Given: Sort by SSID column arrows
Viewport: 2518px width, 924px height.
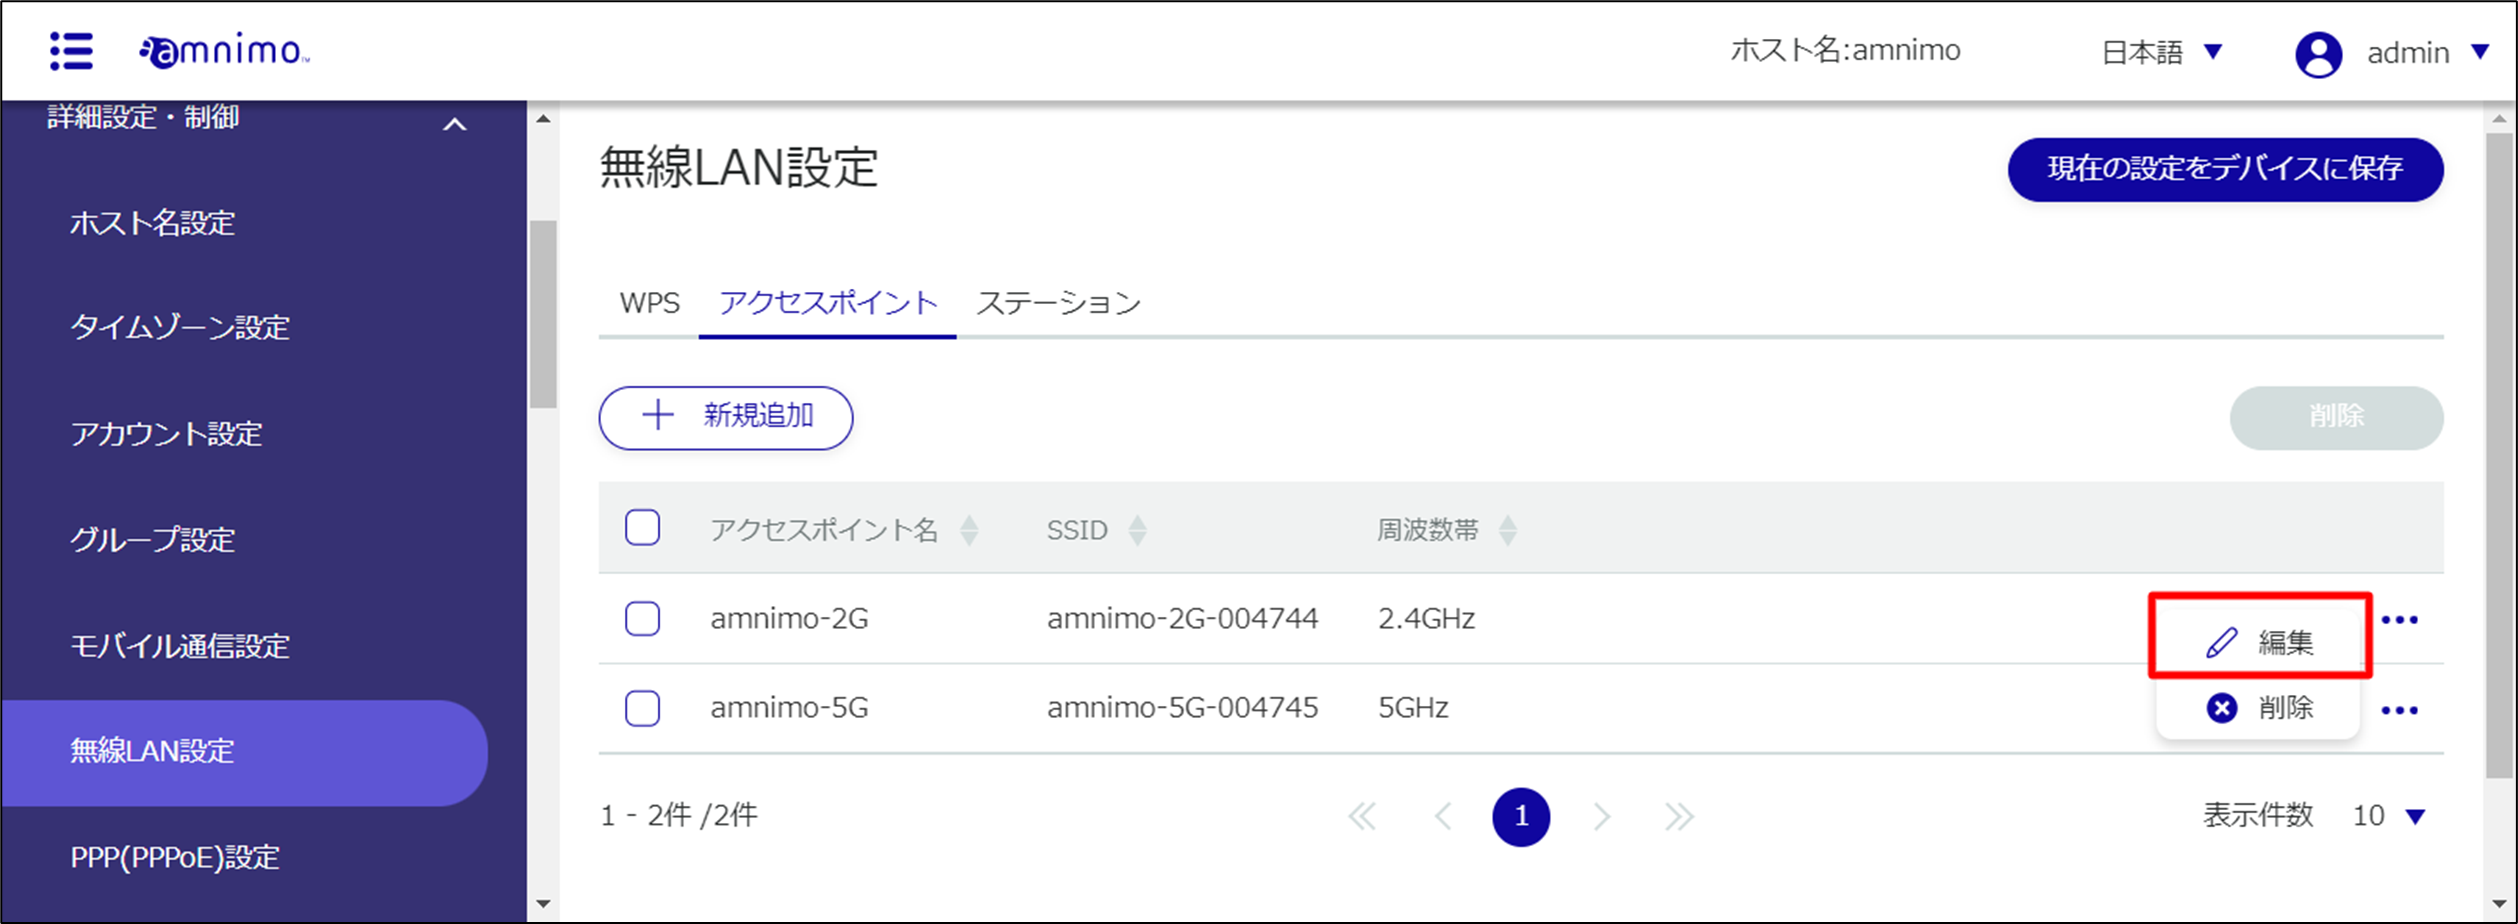Looking at the screenshot, I should click(1137, 529).
